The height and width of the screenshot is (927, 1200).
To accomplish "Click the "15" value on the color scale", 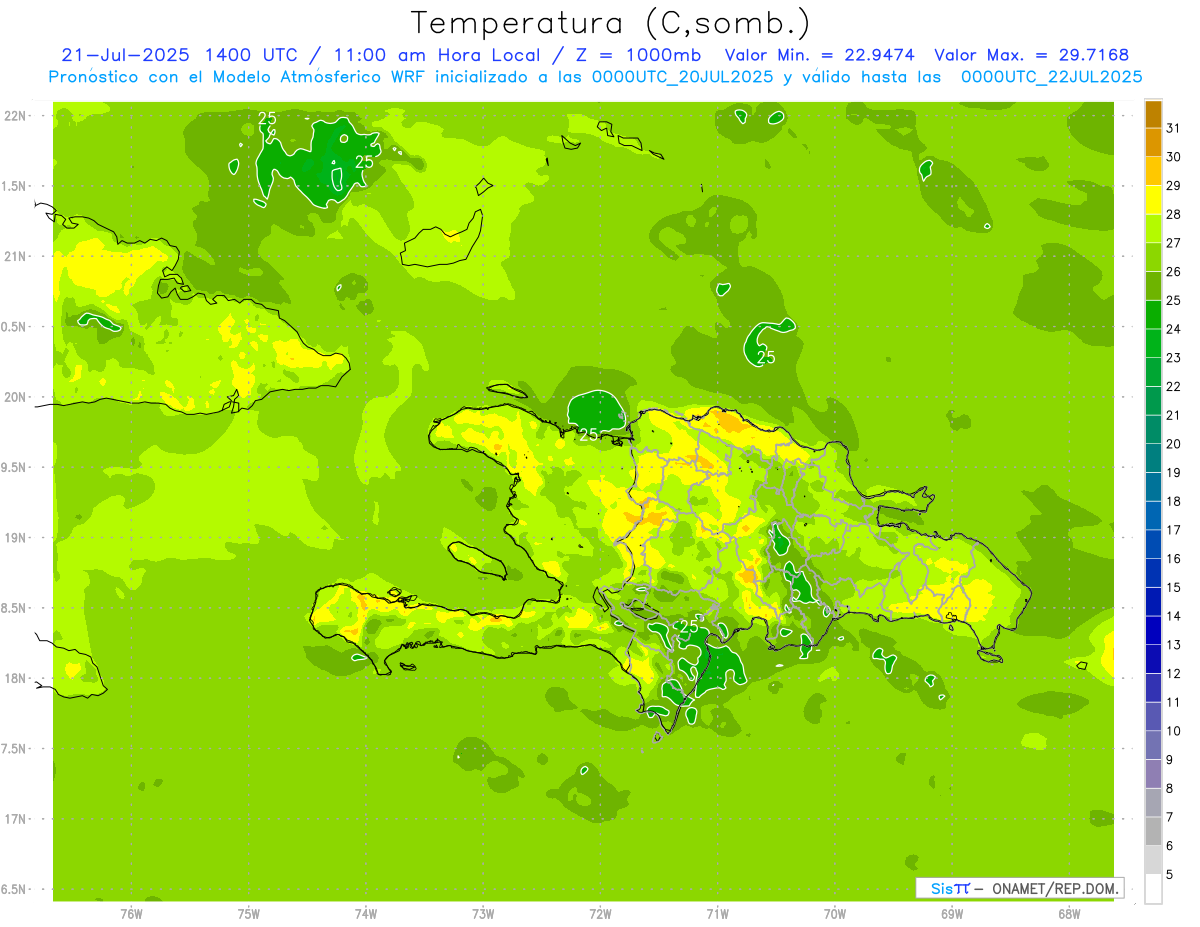I will click(1174, 587).
